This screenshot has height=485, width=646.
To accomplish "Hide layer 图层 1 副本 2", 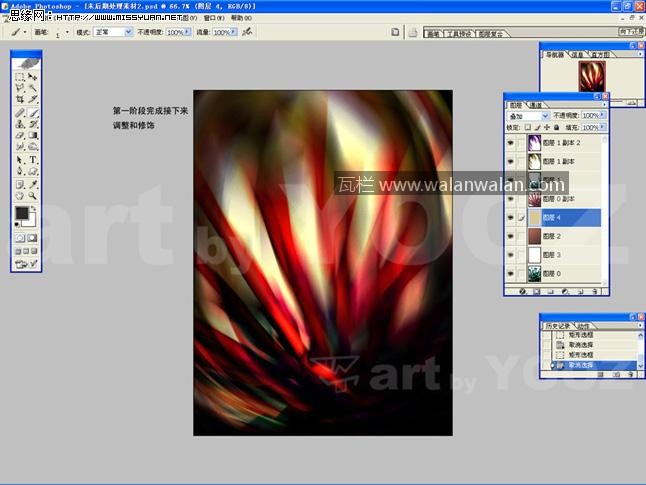I will tap(511, 144).
